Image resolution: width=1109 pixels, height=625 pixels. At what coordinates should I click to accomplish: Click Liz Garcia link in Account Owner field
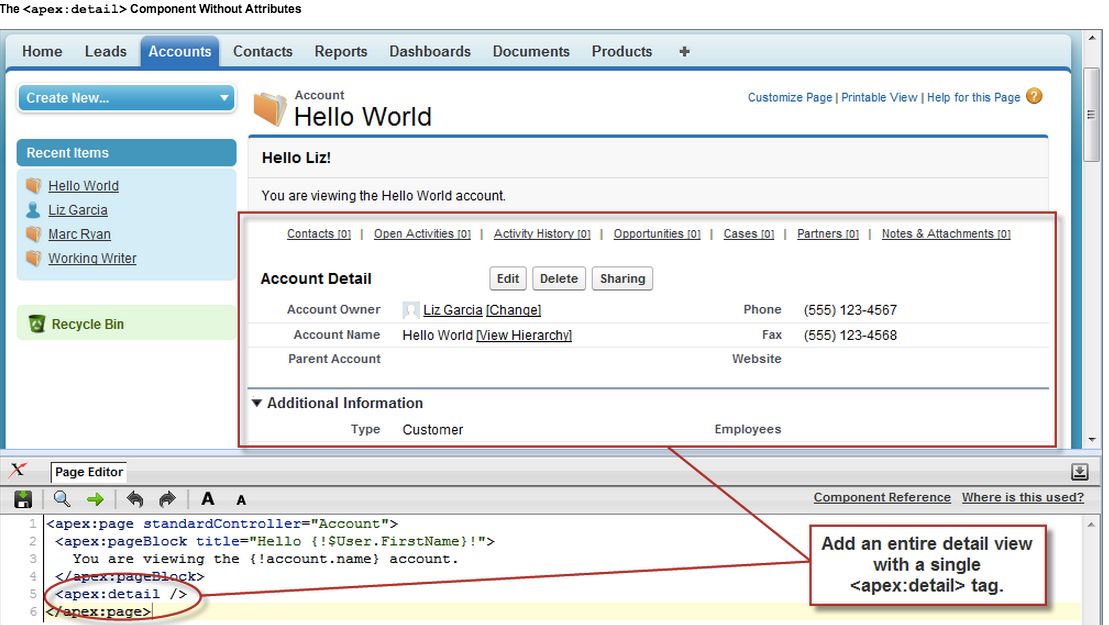pos(453,310)
